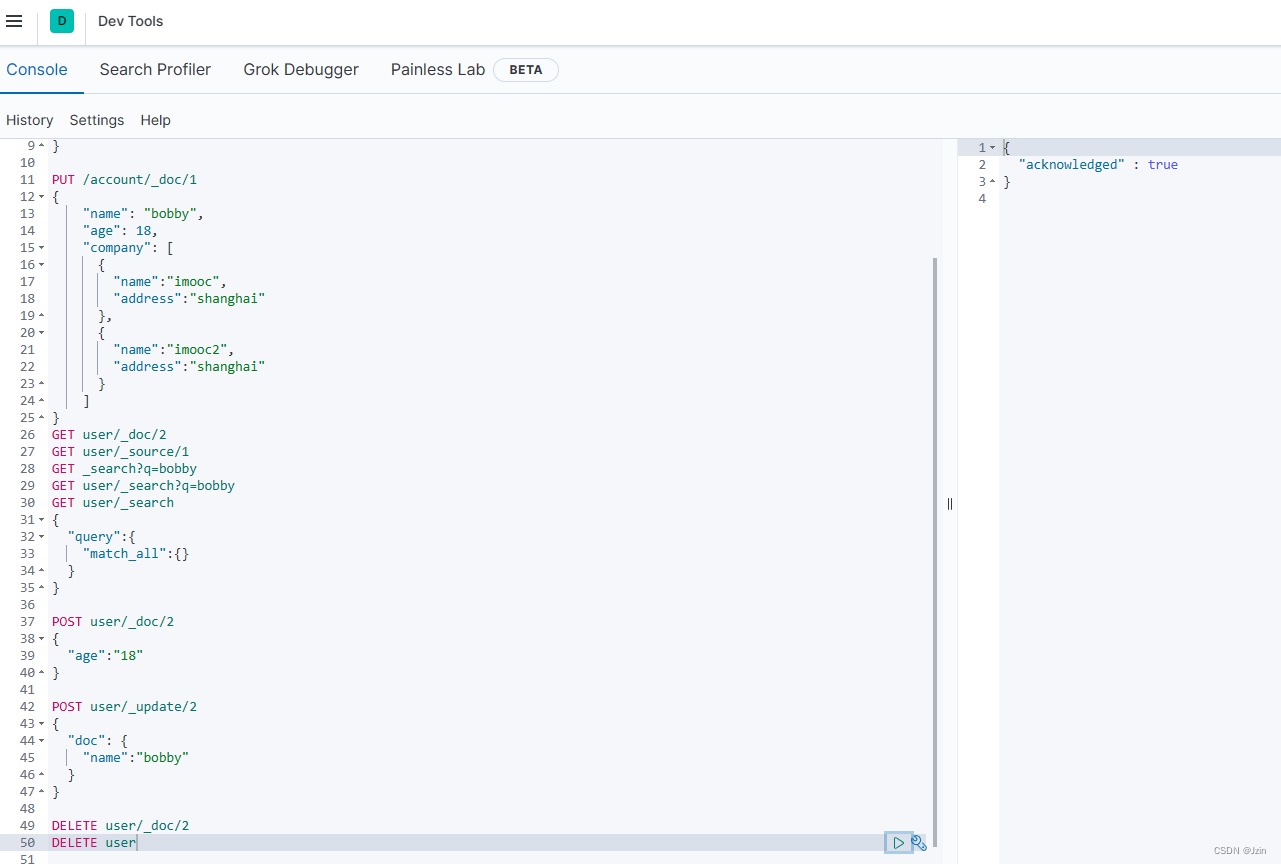Image resolution: width=1281 pixels, height=864 pixels.
Task: Run the DELETE user request
Action: [898, 843]
